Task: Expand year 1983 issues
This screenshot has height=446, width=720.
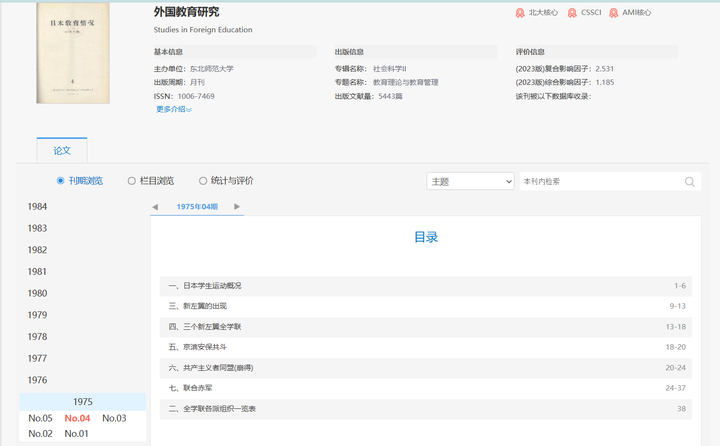Action: pos(37,228)
